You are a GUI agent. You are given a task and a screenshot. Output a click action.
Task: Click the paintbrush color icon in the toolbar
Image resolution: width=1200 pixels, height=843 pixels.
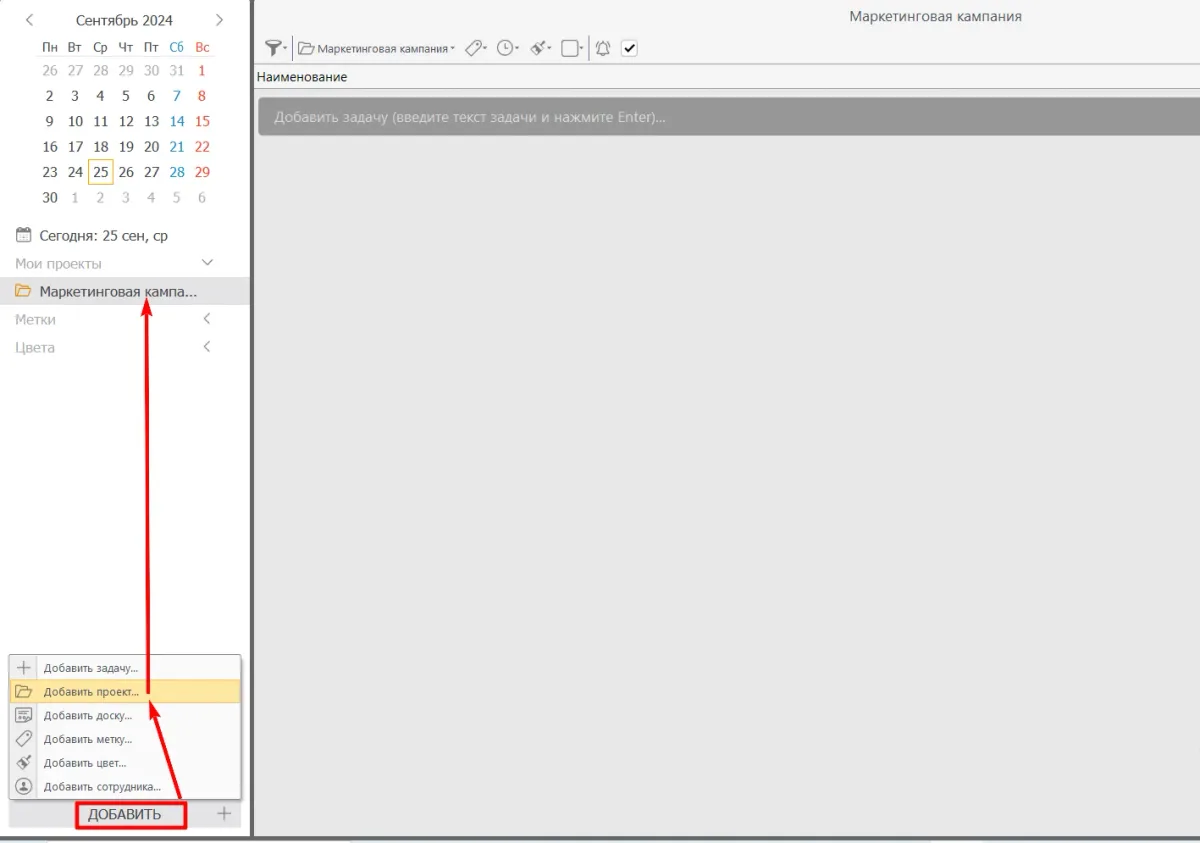coord(540,48)
